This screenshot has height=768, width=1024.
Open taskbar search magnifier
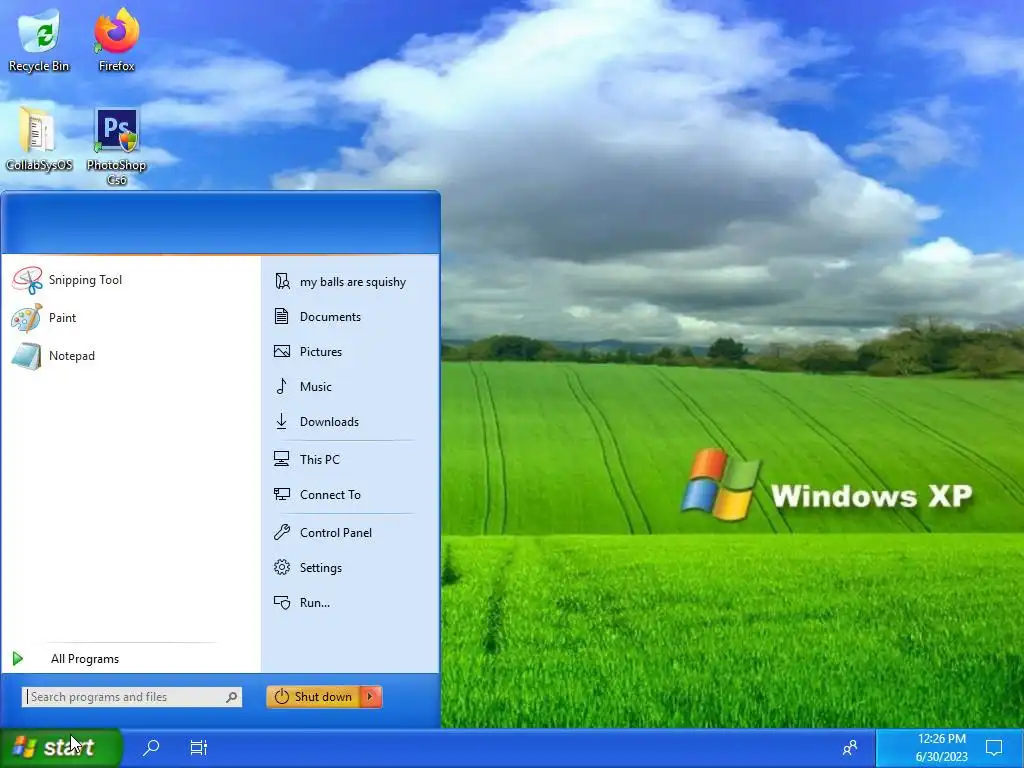(151, 747)
